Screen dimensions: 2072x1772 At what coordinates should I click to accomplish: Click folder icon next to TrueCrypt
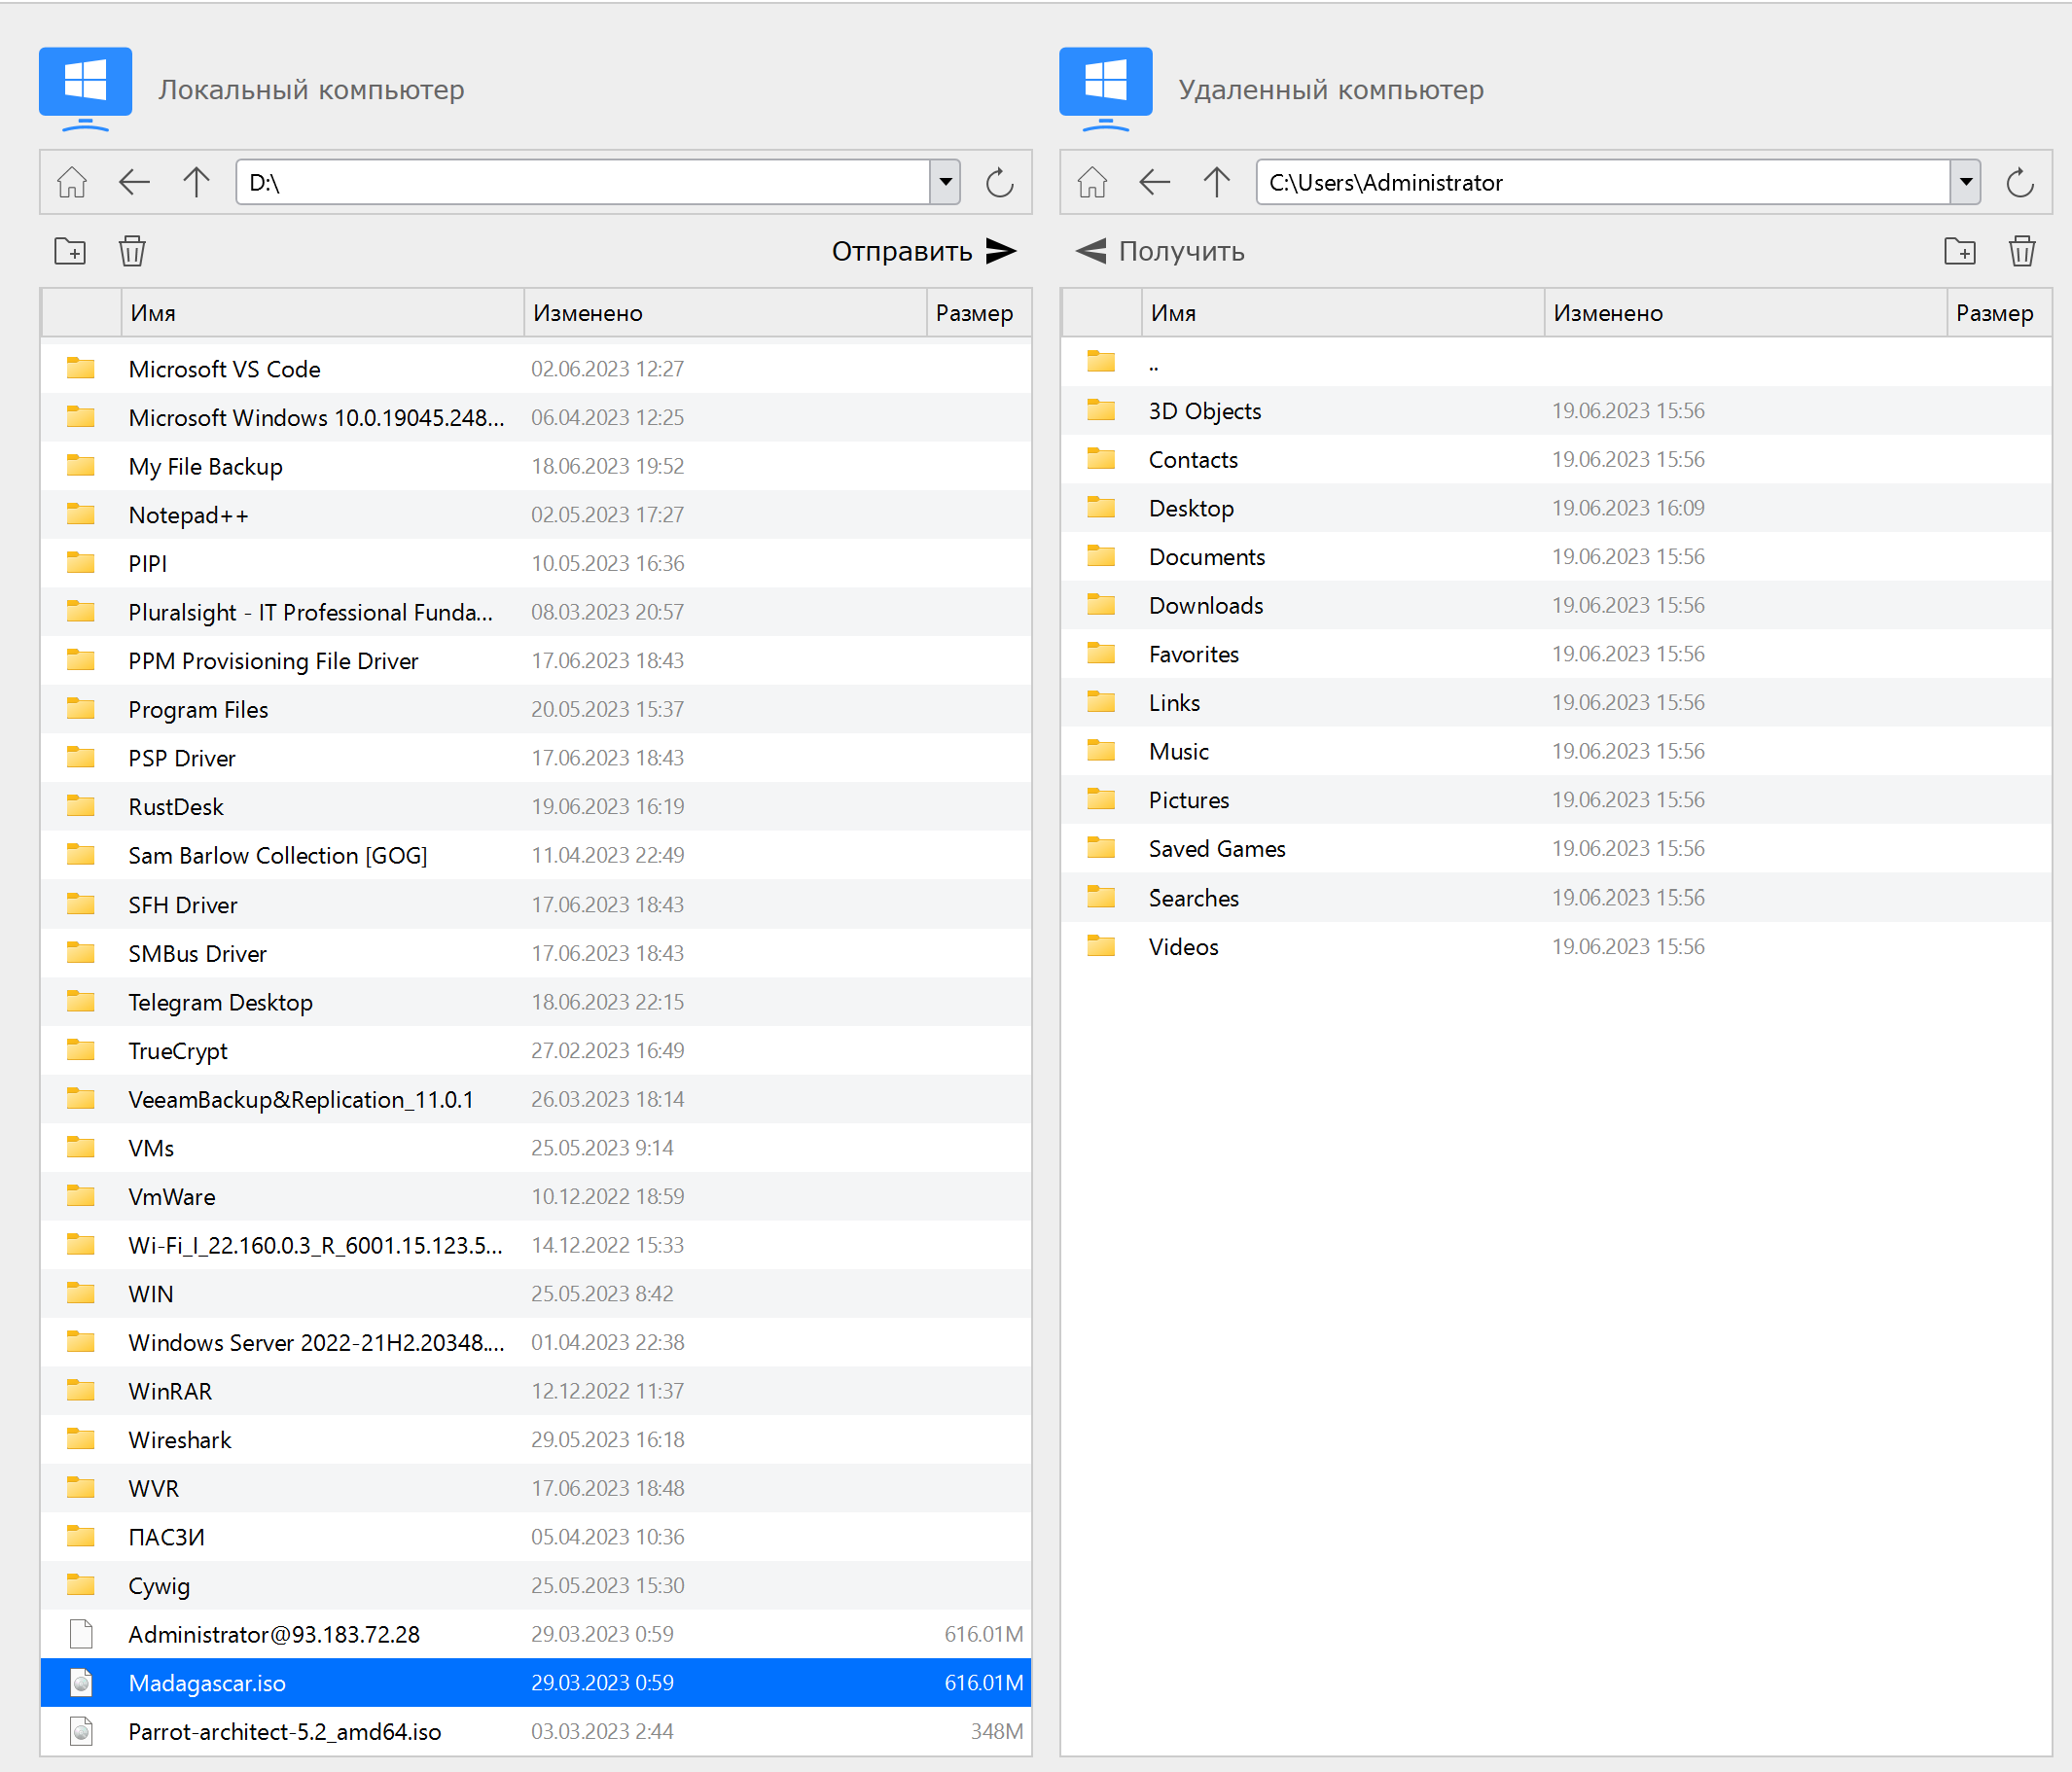click(81, 1050)
